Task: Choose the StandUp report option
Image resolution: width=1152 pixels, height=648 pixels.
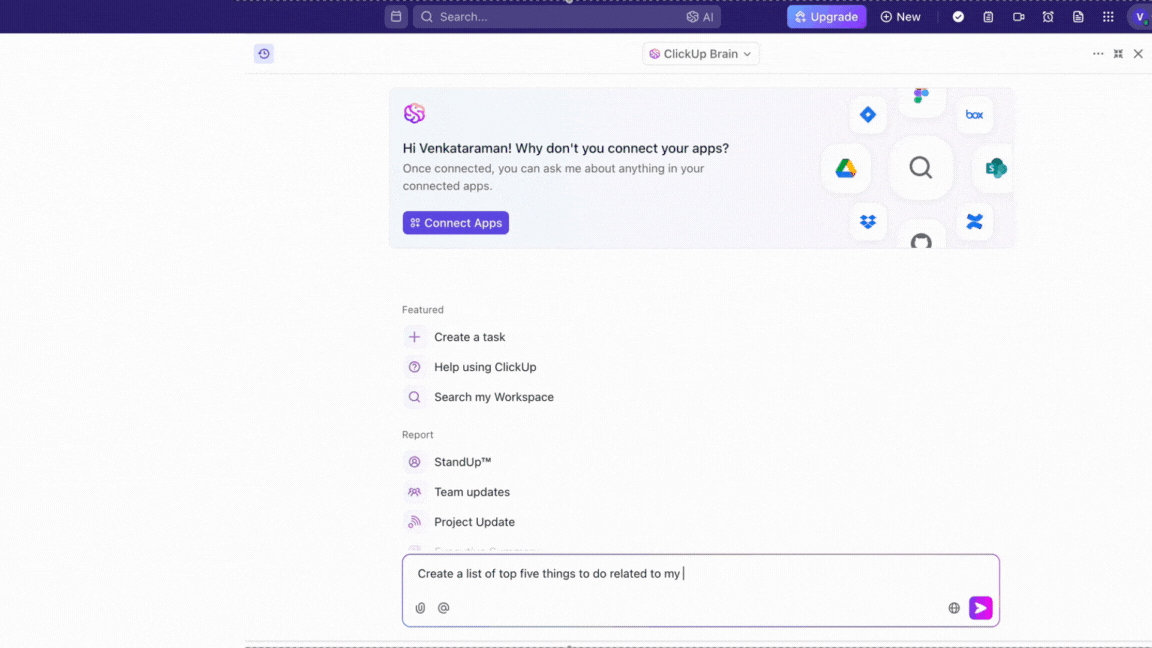Action: pos(462,462)
